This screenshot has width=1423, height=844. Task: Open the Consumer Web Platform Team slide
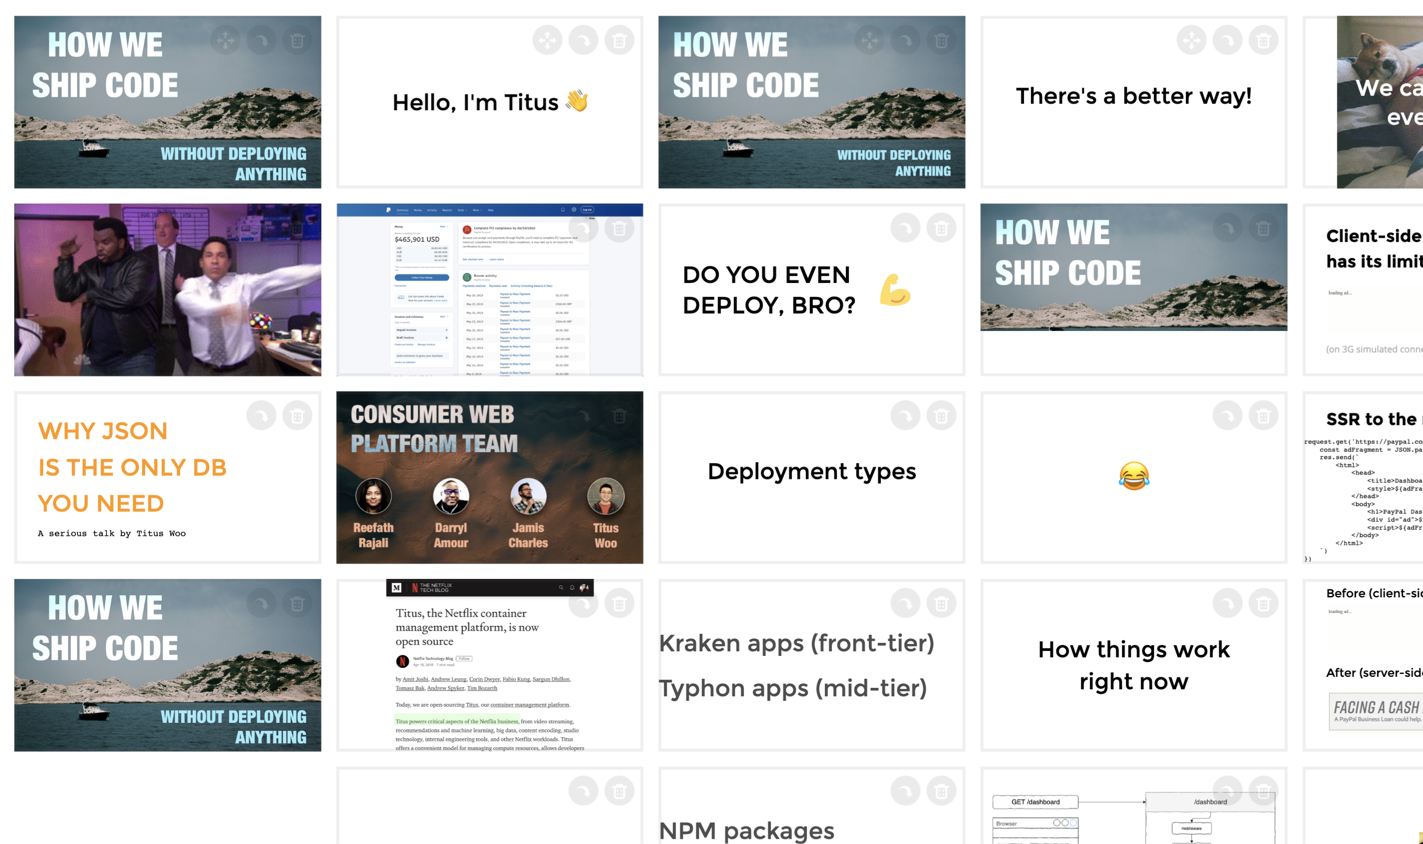click(490, 477)
